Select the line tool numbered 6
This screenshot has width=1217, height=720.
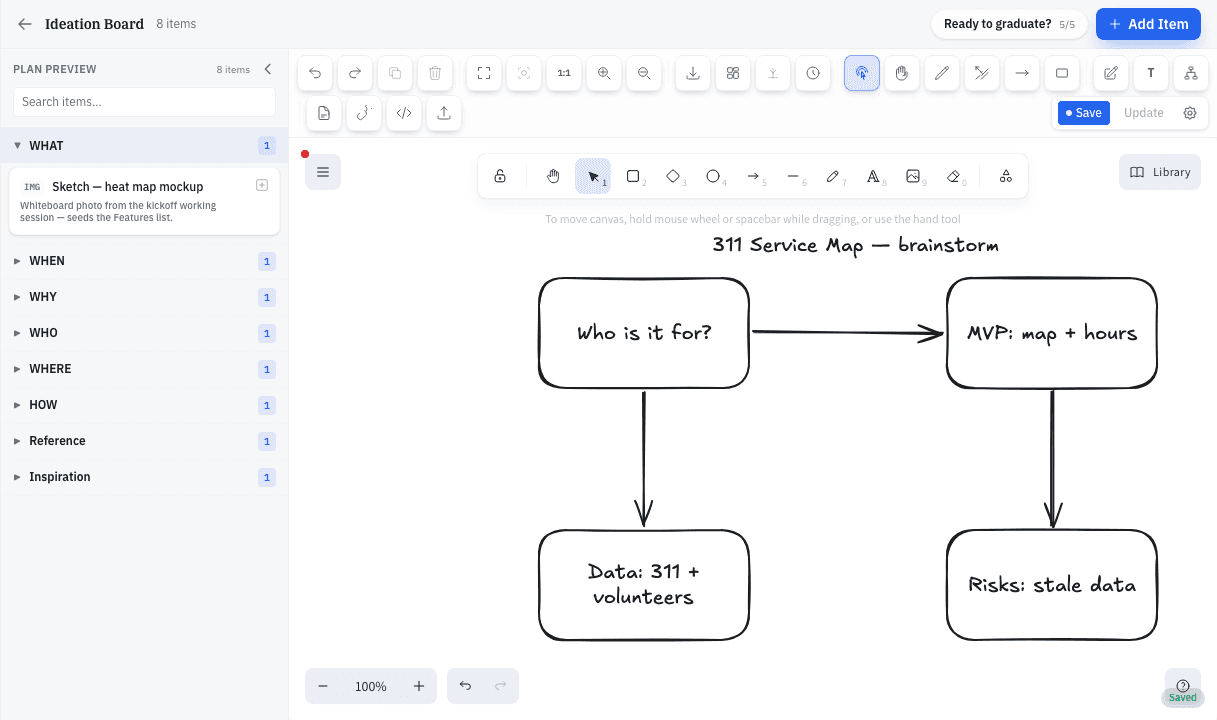[x=793, y=176]
